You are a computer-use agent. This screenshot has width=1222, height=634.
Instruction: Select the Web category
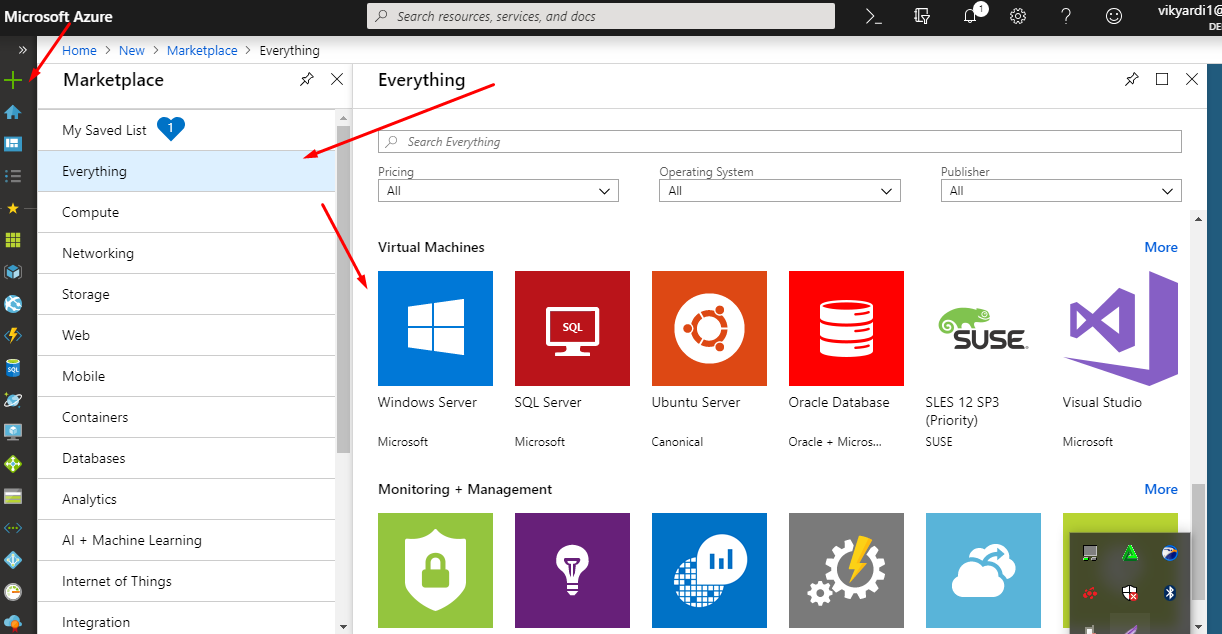coord(186,335)
